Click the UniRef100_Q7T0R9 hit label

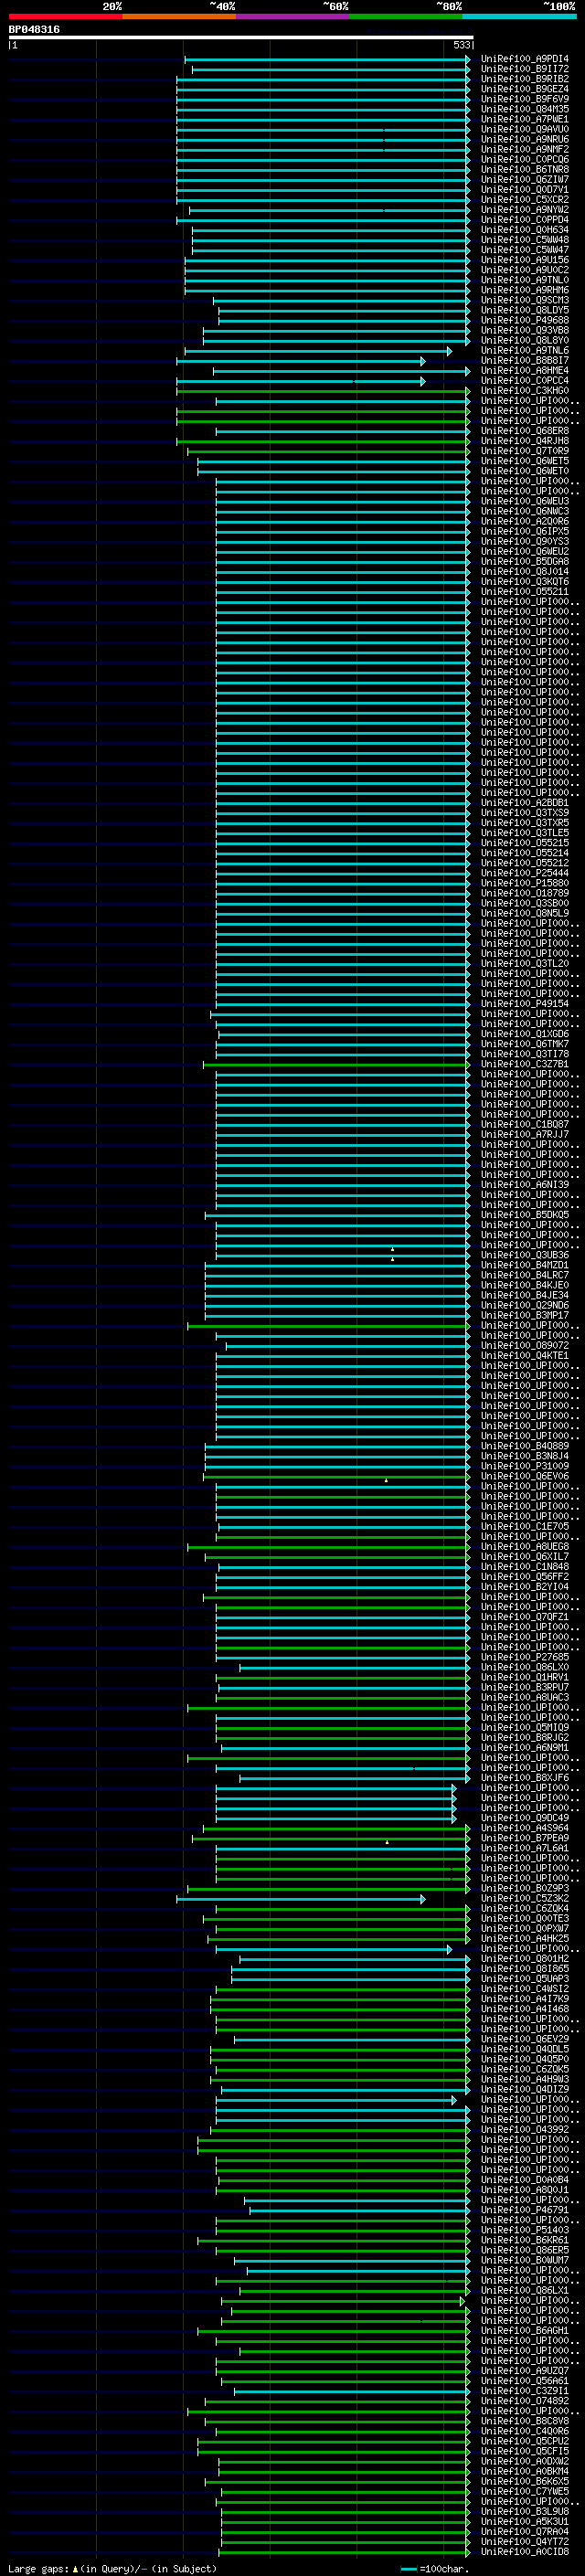(x=524, y=451)
